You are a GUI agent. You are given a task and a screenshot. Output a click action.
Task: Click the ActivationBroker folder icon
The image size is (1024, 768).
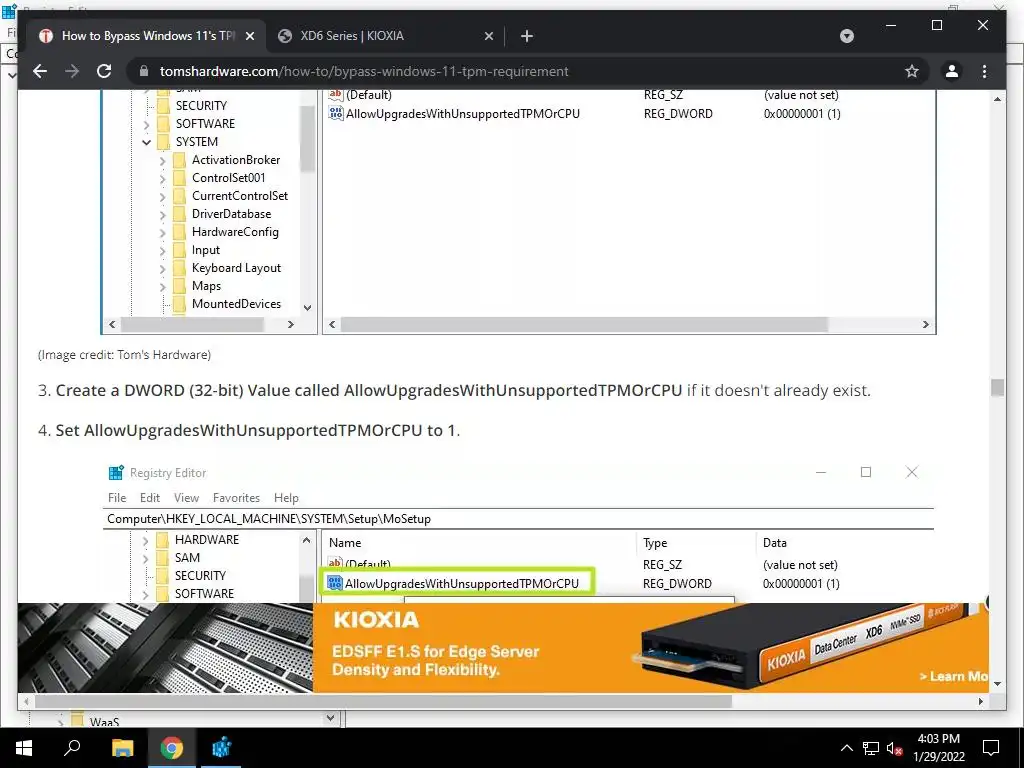point(180,160)
